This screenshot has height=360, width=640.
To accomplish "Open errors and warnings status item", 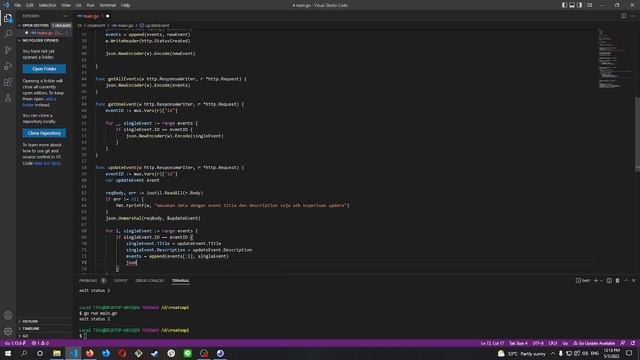I will tap(40, 343).
